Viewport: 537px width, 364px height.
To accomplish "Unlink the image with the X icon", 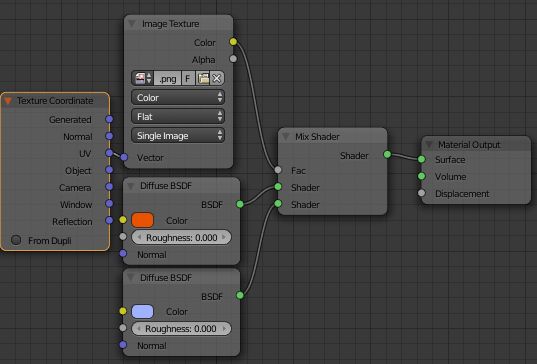I will [x=217, y=78].
